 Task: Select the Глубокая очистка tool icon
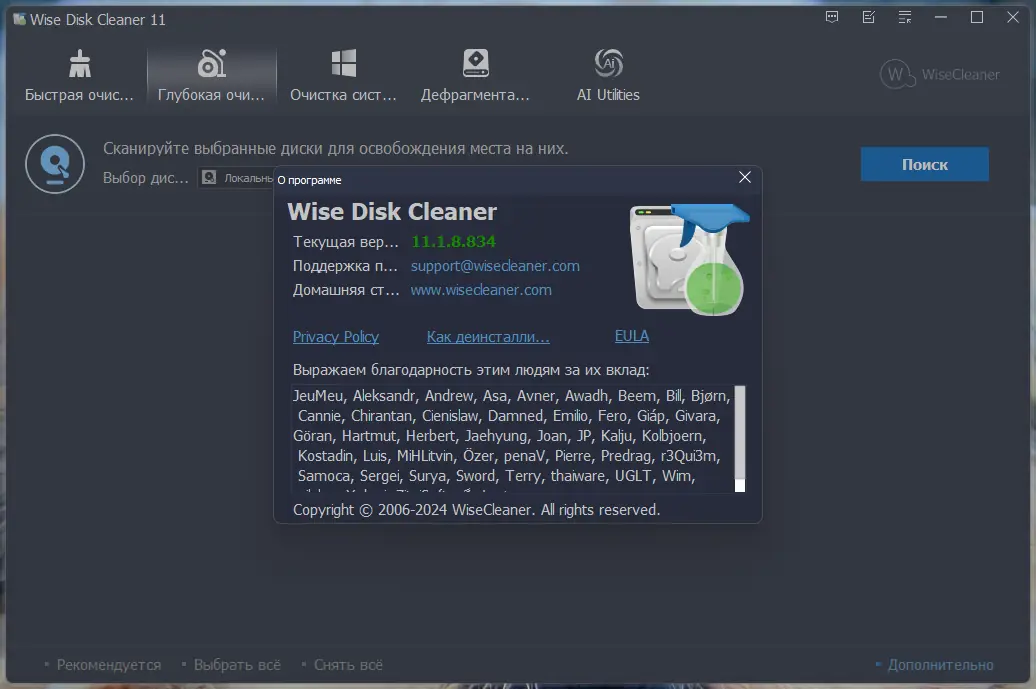[x=211, y=62]
